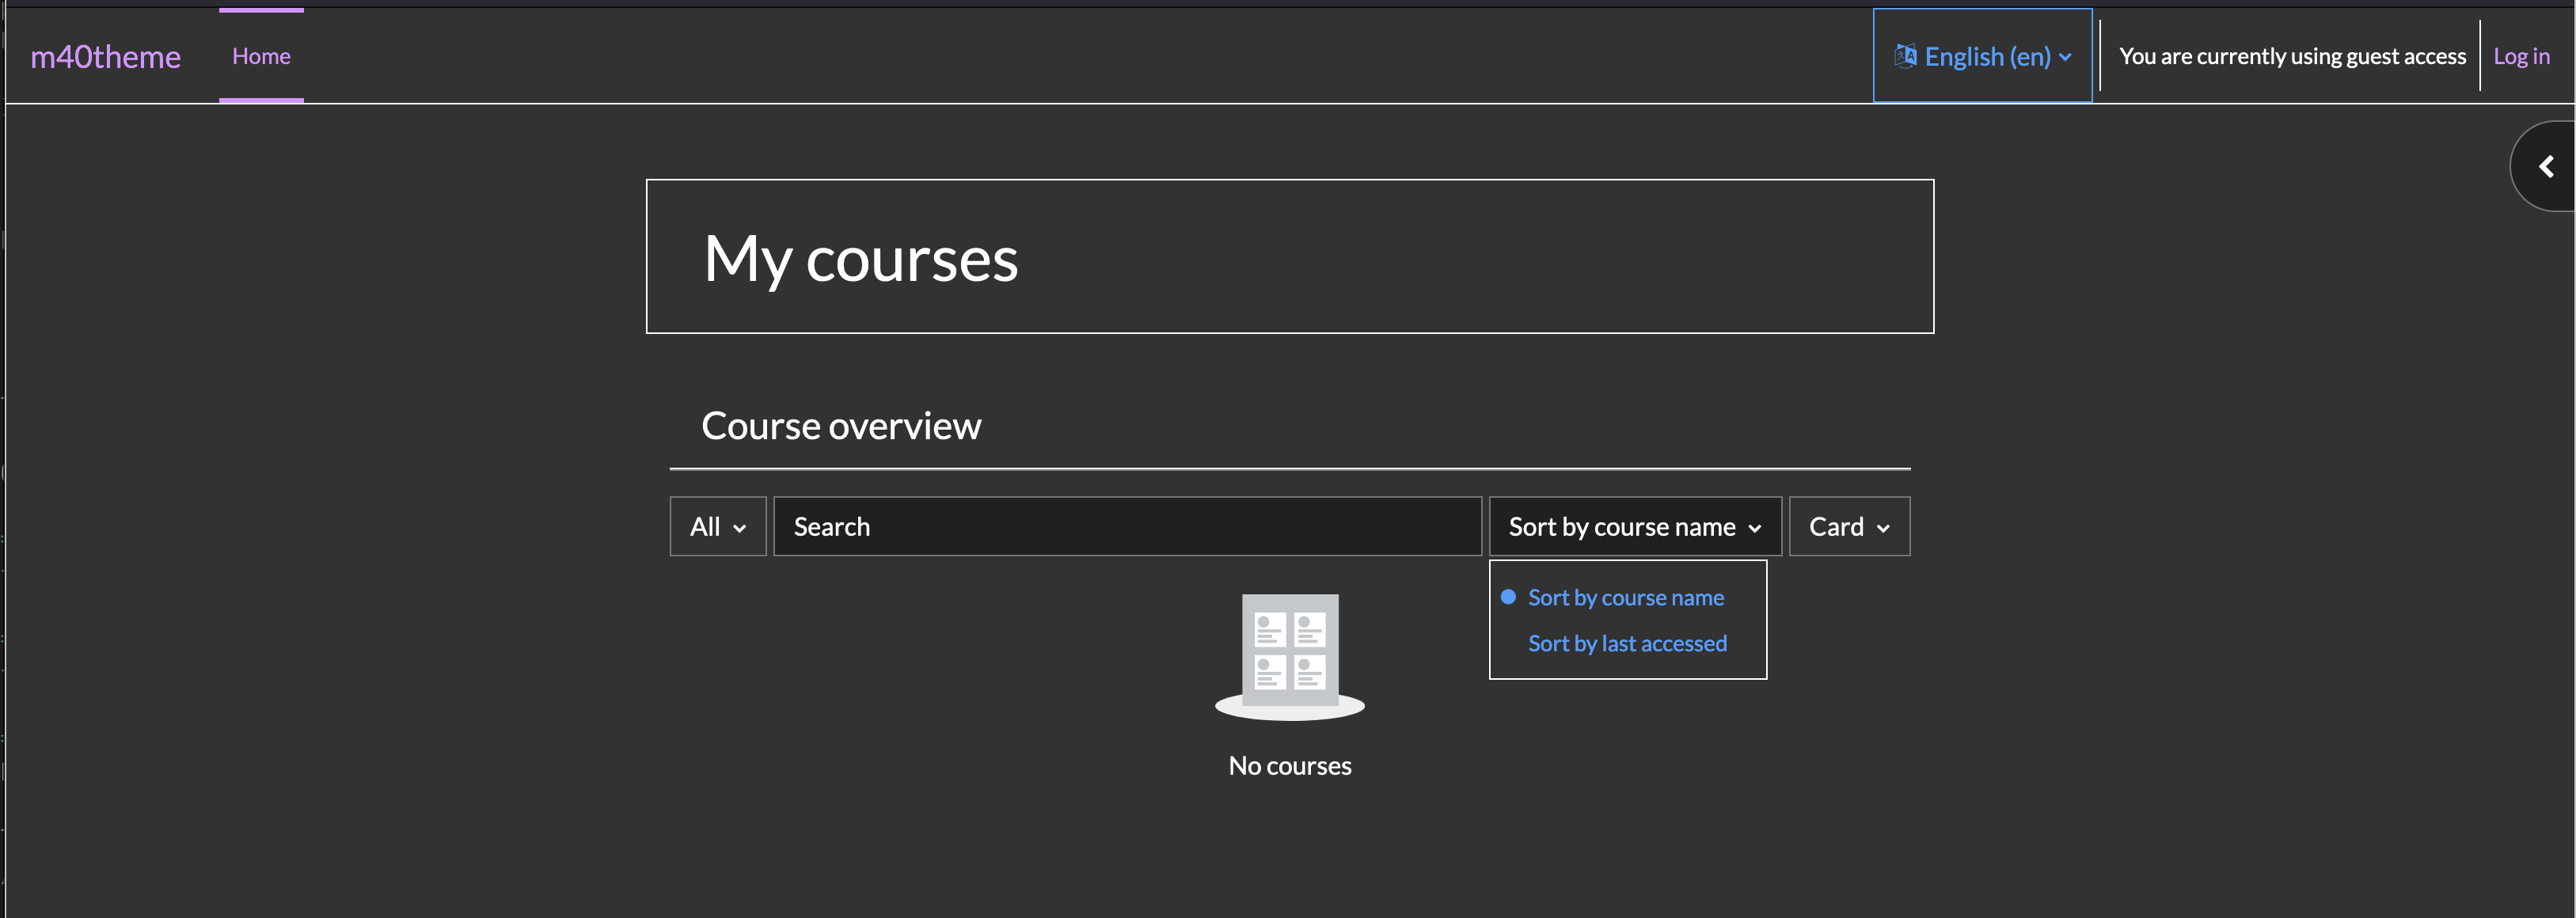Choose Sort by last accessed

[1627, 644]
